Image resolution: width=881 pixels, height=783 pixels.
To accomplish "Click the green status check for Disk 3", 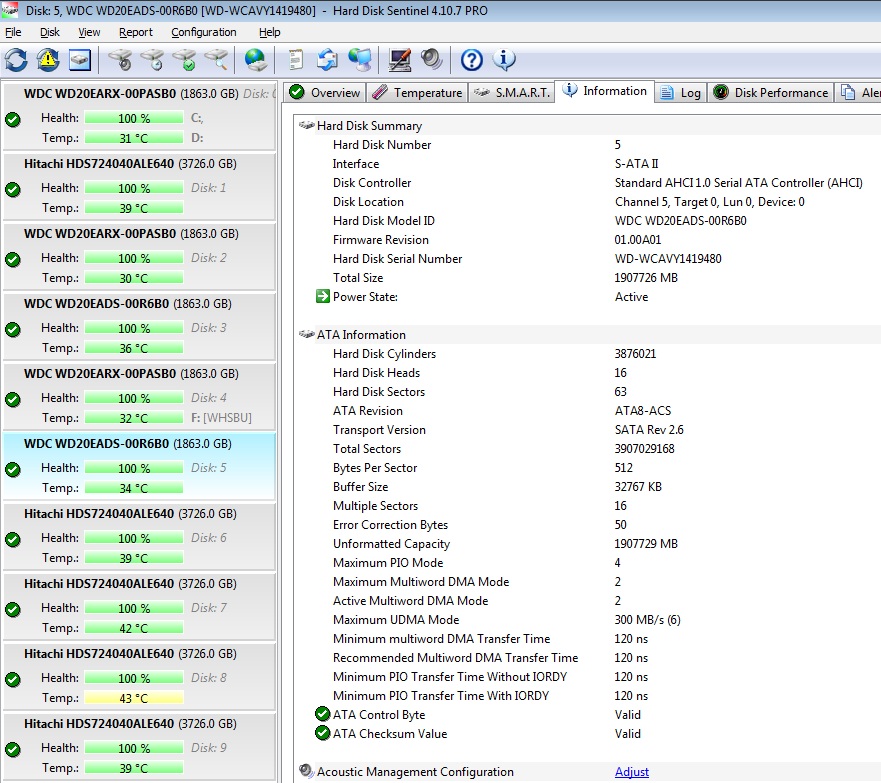I will click(13, 329).
